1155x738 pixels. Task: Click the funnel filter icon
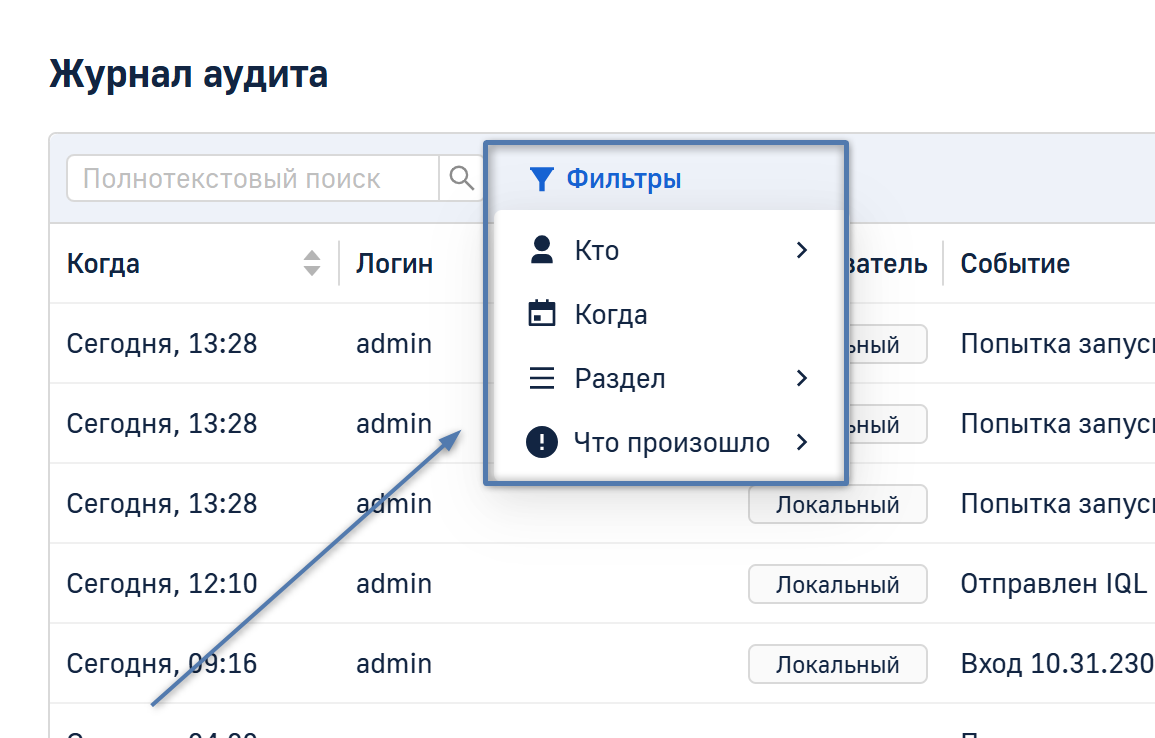pos(541,179)
